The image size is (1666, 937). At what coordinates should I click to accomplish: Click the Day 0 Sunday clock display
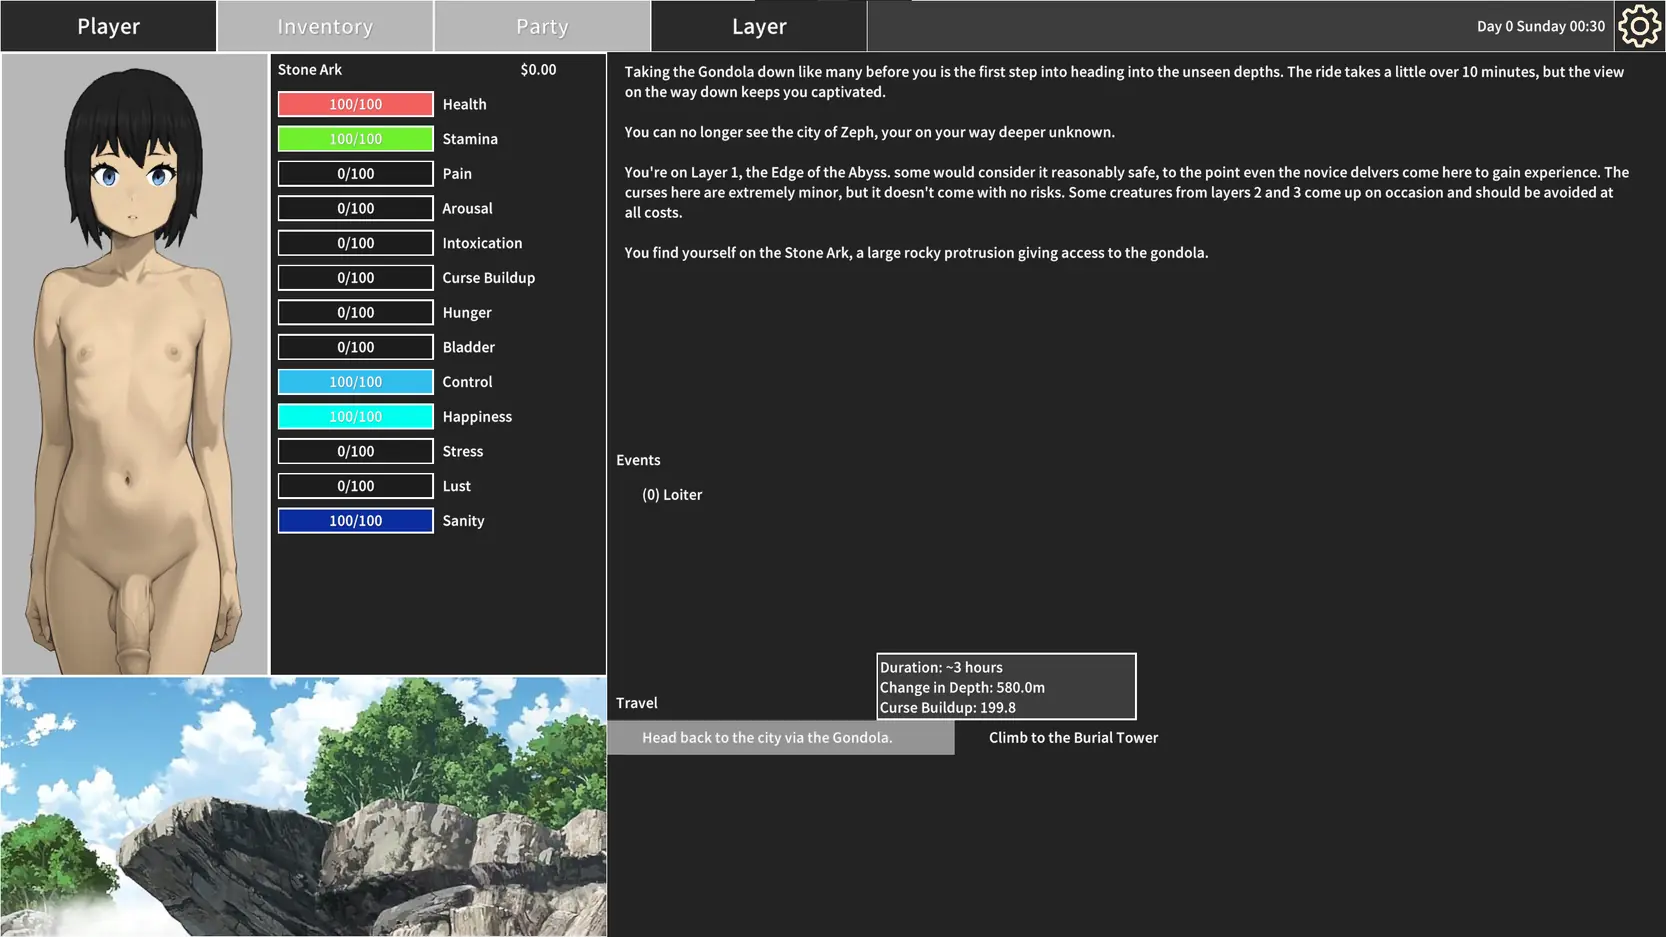(1540, 26)
